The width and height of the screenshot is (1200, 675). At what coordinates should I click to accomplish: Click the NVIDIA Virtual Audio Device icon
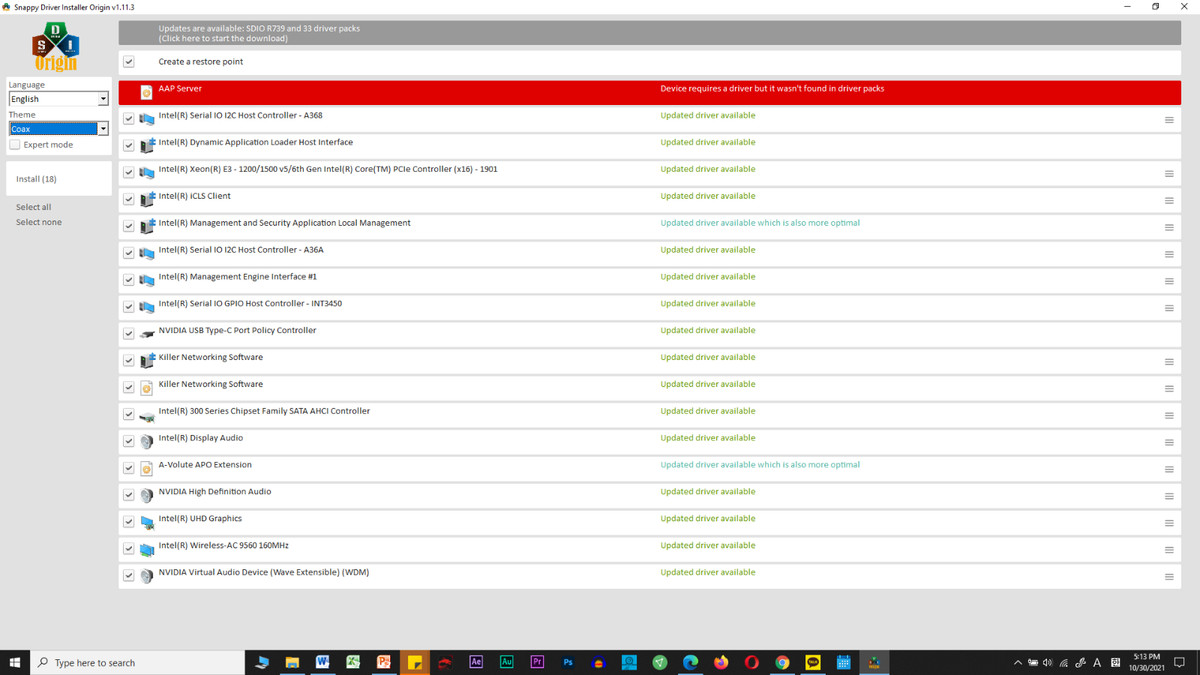coord(147,577)
